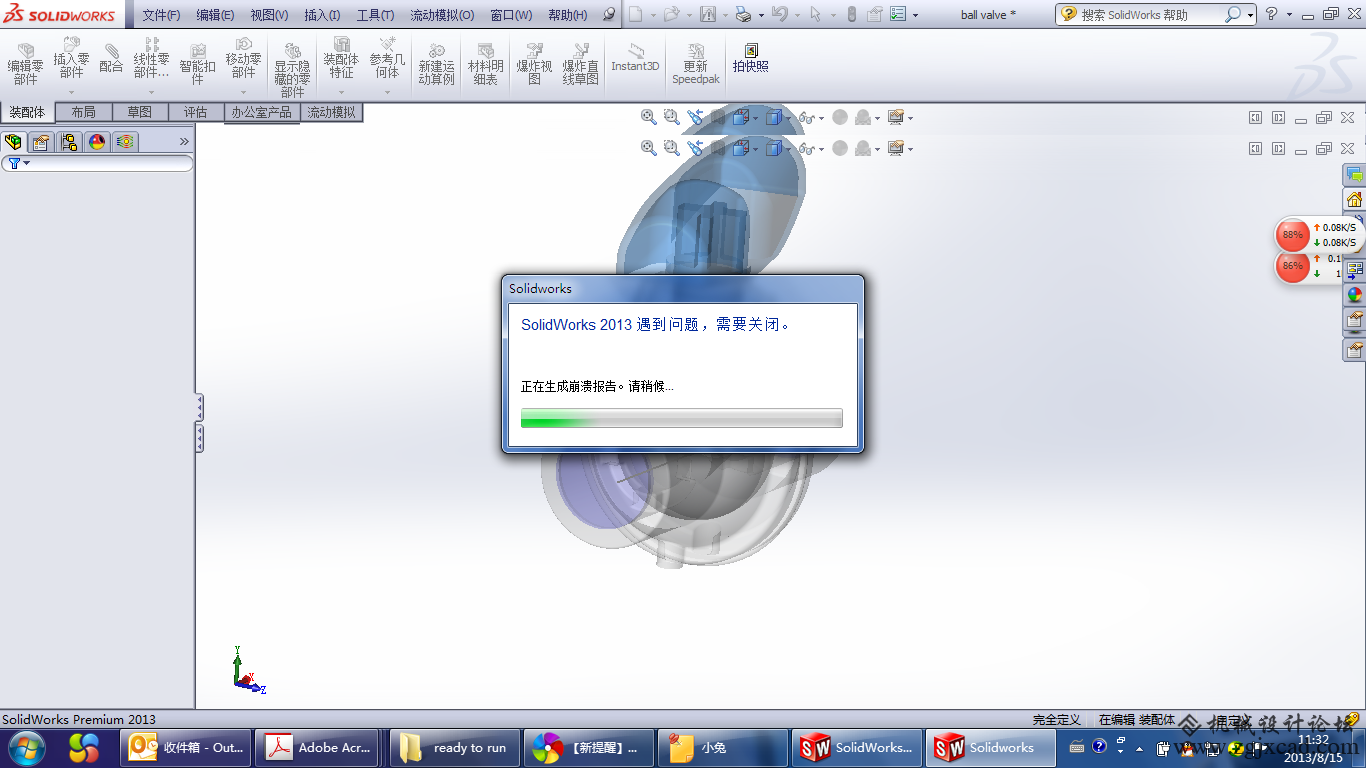Open Flow Simulation analysis tree tab icon
The width and height of the screenshot is (1366, 768).
(x=125, y=142)
